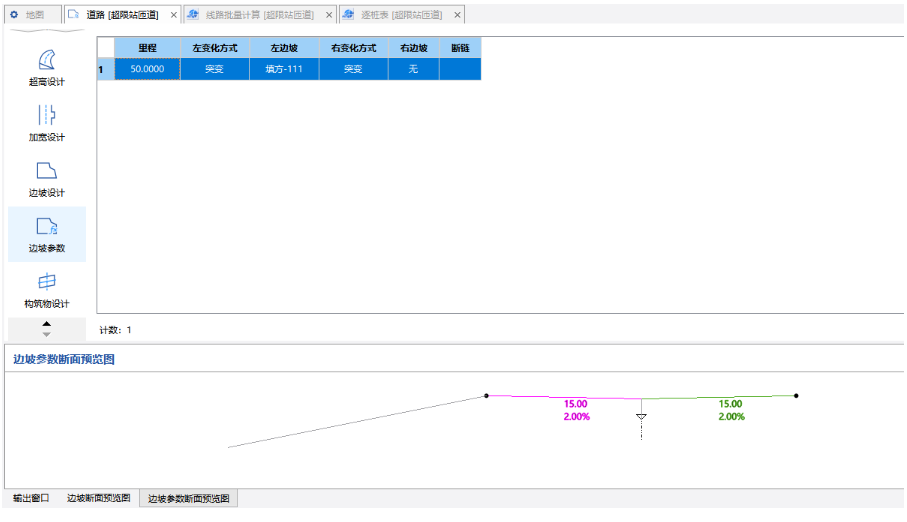This screenshot has height=522, width=907.
Task: Select the 边坡参数 sidebar item
Action: click(x=47, y=234)
